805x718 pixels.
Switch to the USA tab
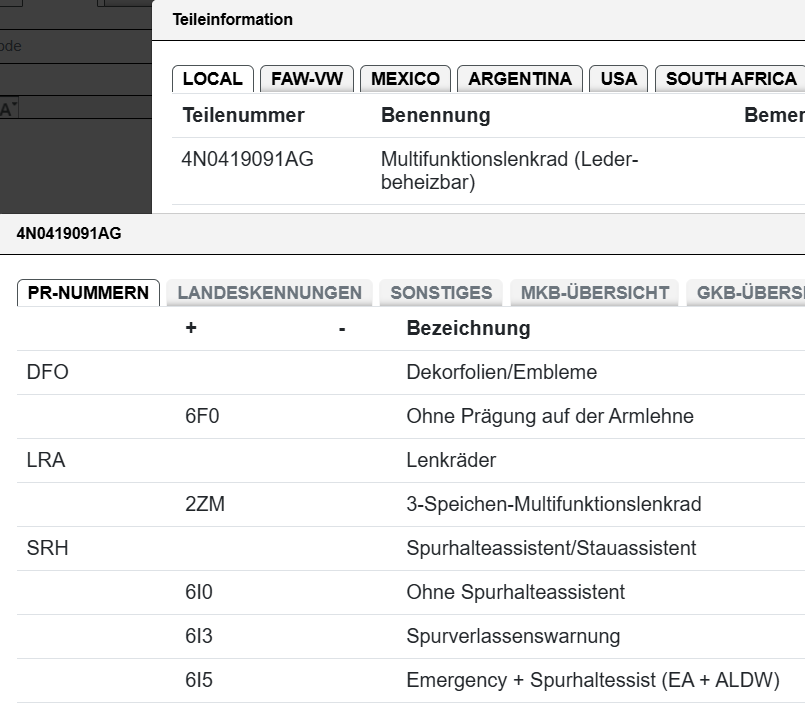pyautogui.click(x=619, y=79)
